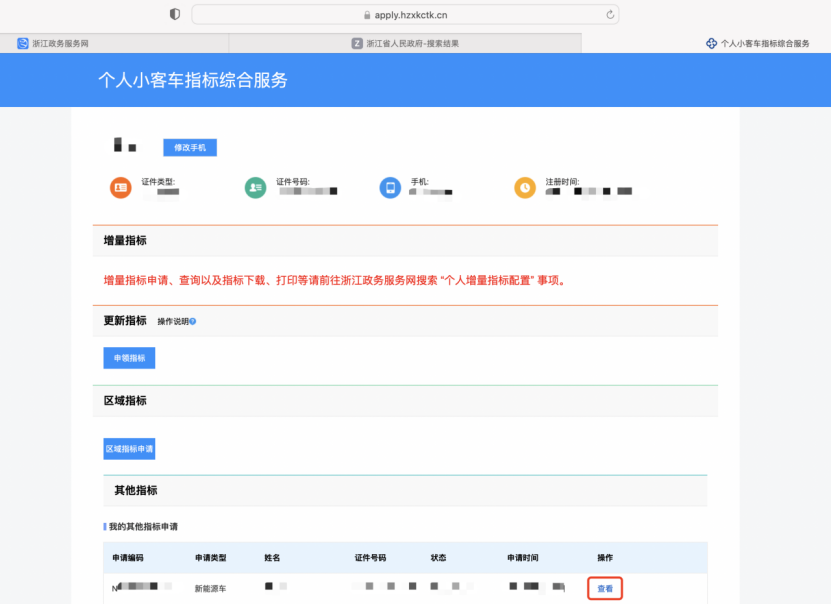Click the green 证件号码 icon
This screenshot has height=605, width=831.
(256, 187)
